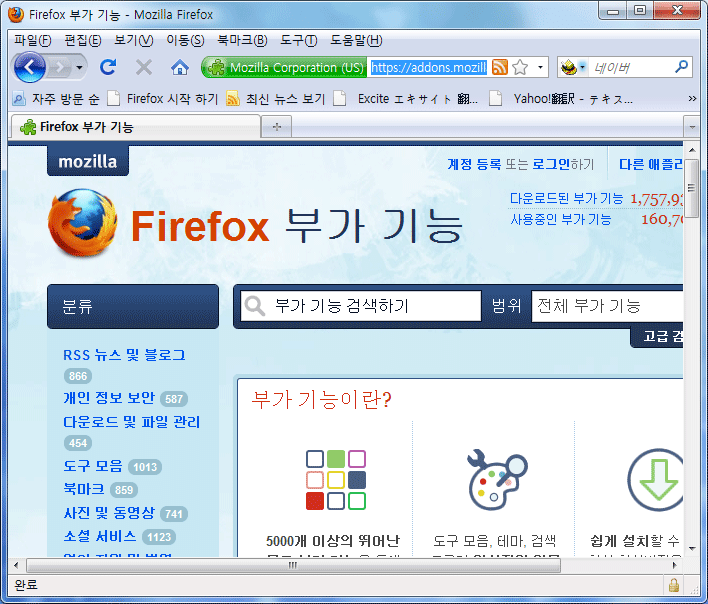Click the Firefox logo image

pos(83,223)
